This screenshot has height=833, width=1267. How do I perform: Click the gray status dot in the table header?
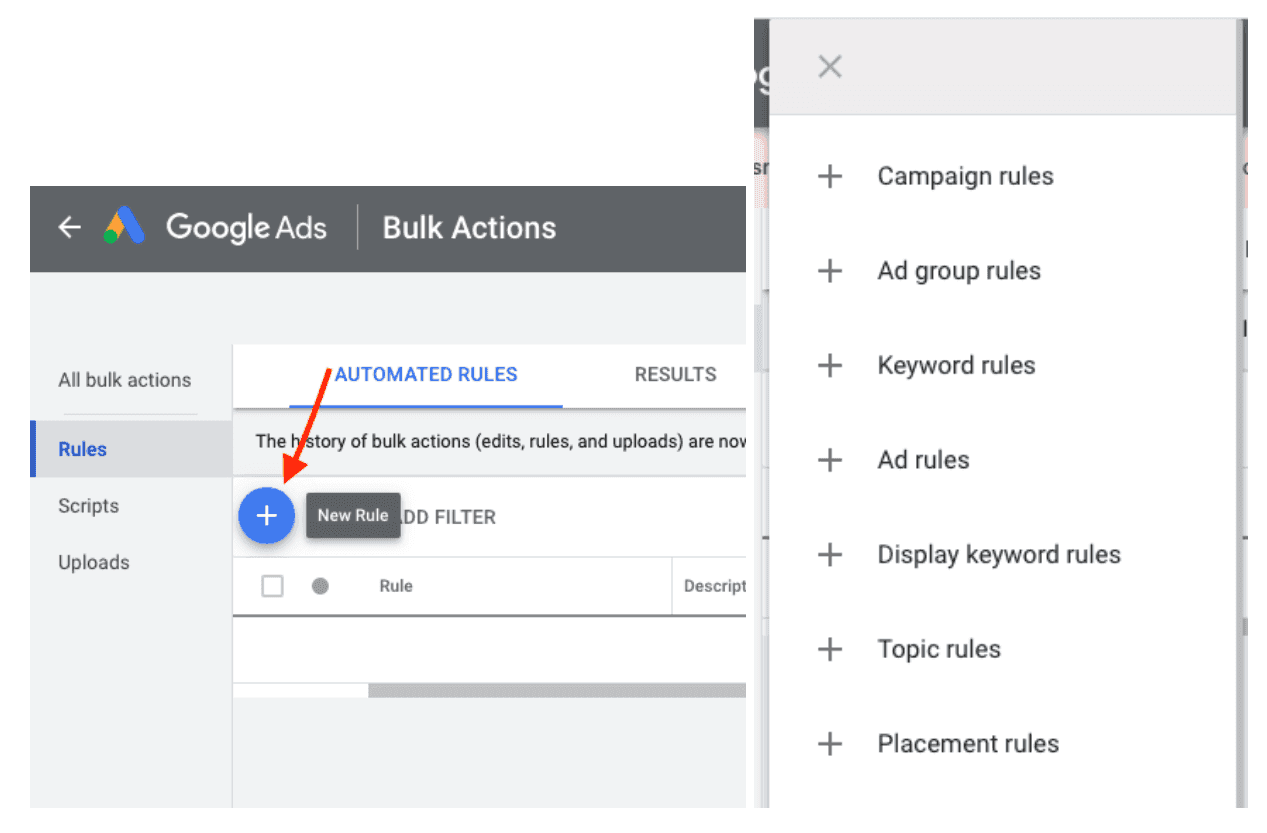point(320,586)
